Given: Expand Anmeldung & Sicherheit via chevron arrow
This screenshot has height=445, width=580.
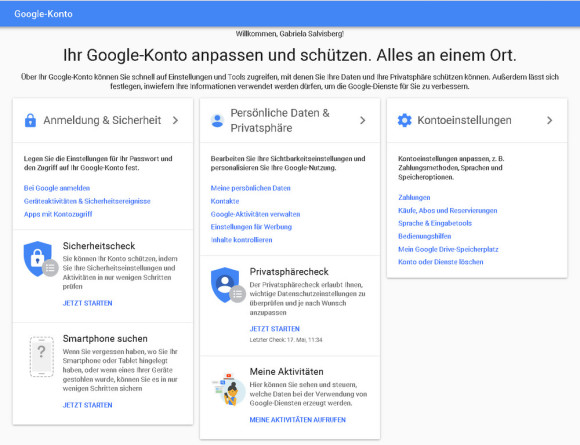Looking at the screenshot, I should (x=175, y=120).
